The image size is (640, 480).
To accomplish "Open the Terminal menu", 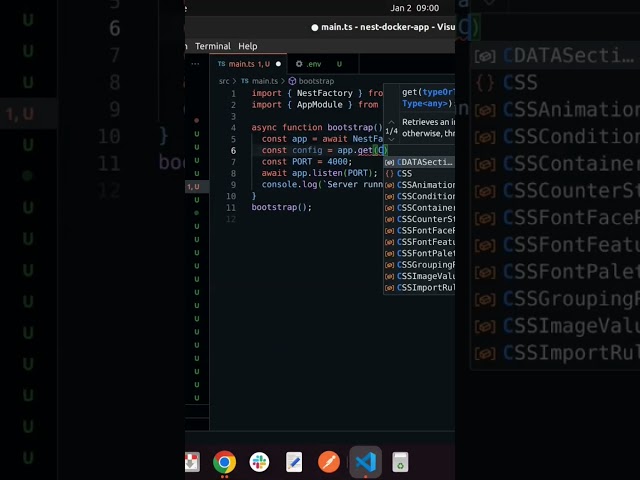I will pyautogui.click(x=213, y=46).
